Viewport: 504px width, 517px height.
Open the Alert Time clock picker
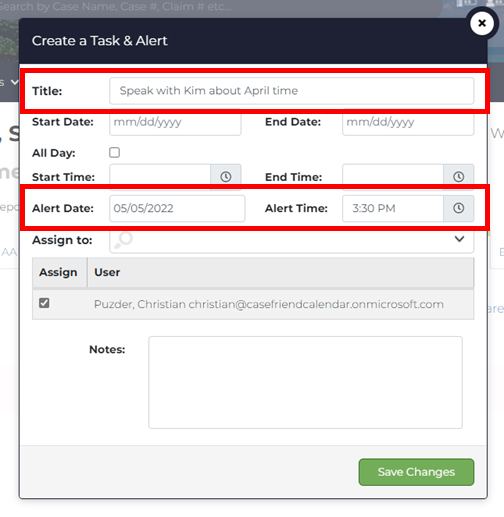[458, 208]
